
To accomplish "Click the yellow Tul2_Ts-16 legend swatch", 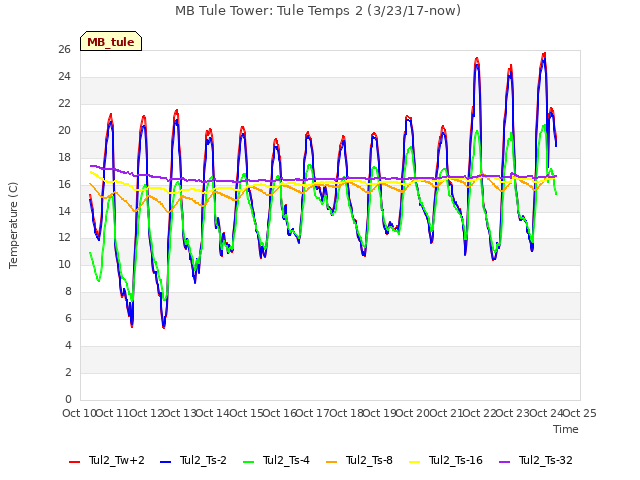I will pyautogui.click(x=415, y=462).
